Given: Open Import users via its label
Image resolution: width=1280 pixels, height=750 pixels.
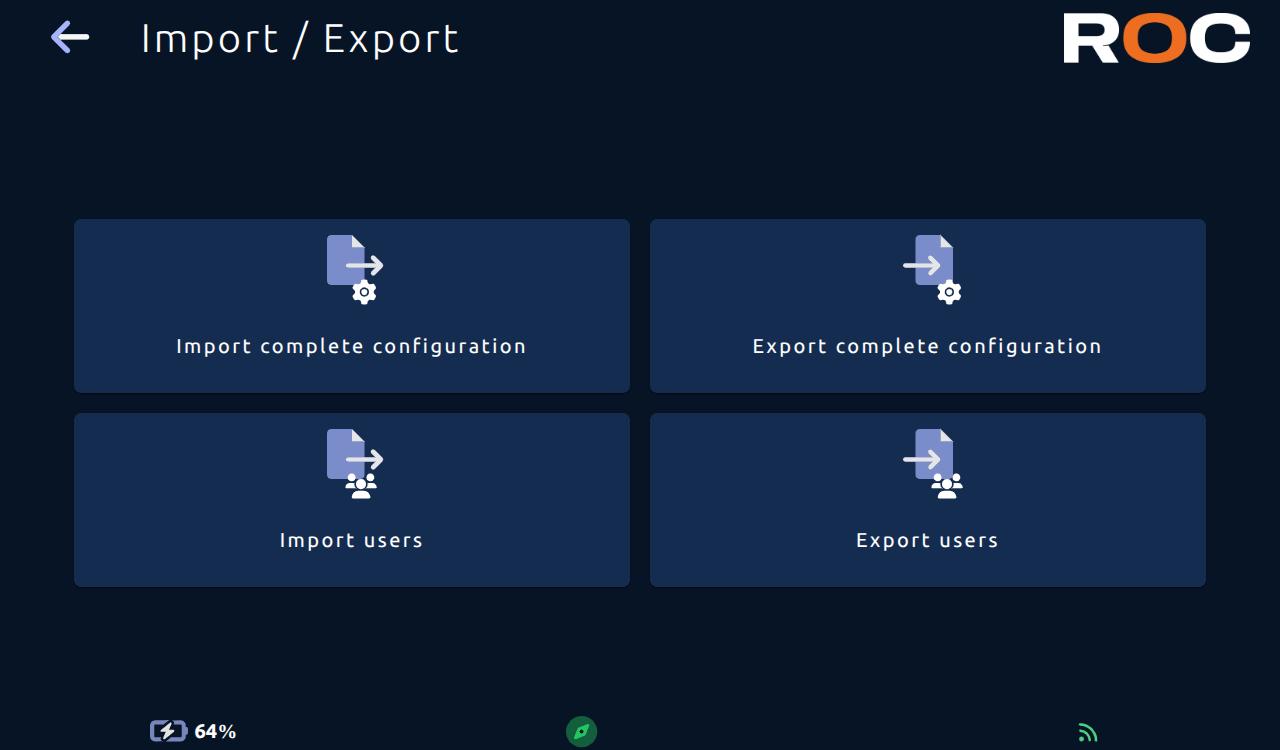Looking at the screenshot, I should pos(351,540).
